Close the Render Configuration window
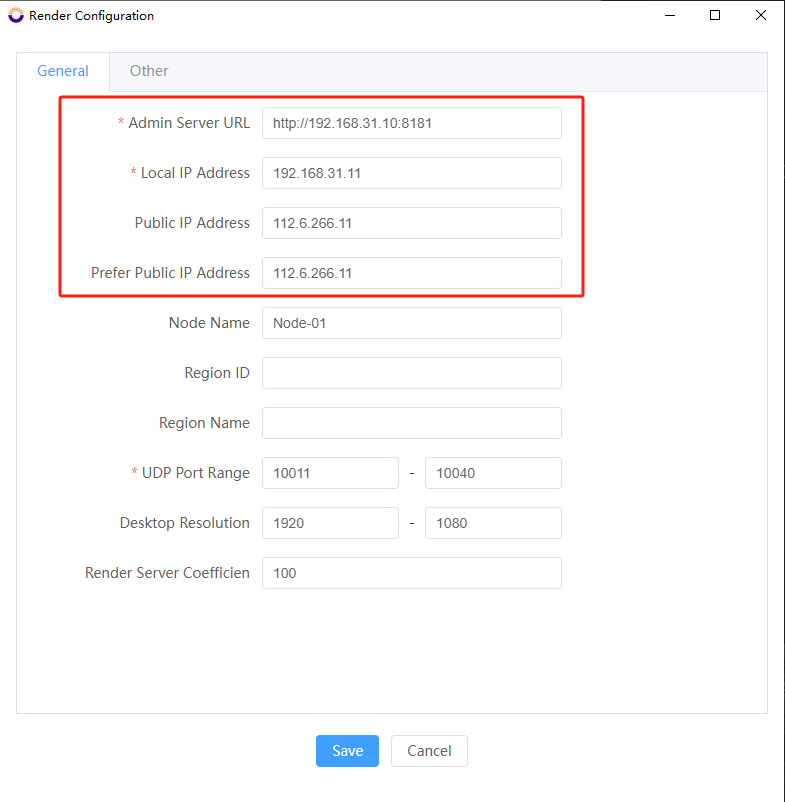Viewport: 785px width, 802px height. [761, 16]
